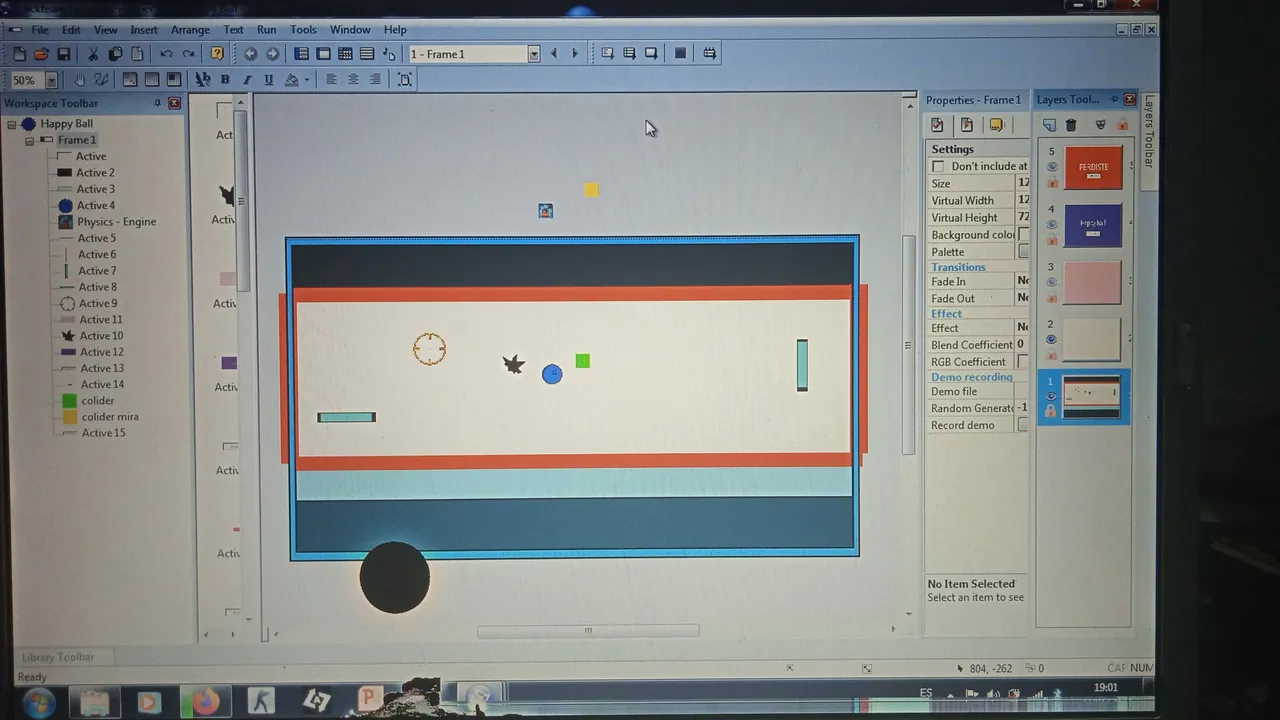Click the frame editor horizontal scrollbar thumb
Screen dimensions: 1280x720
[x=588, y=631]
